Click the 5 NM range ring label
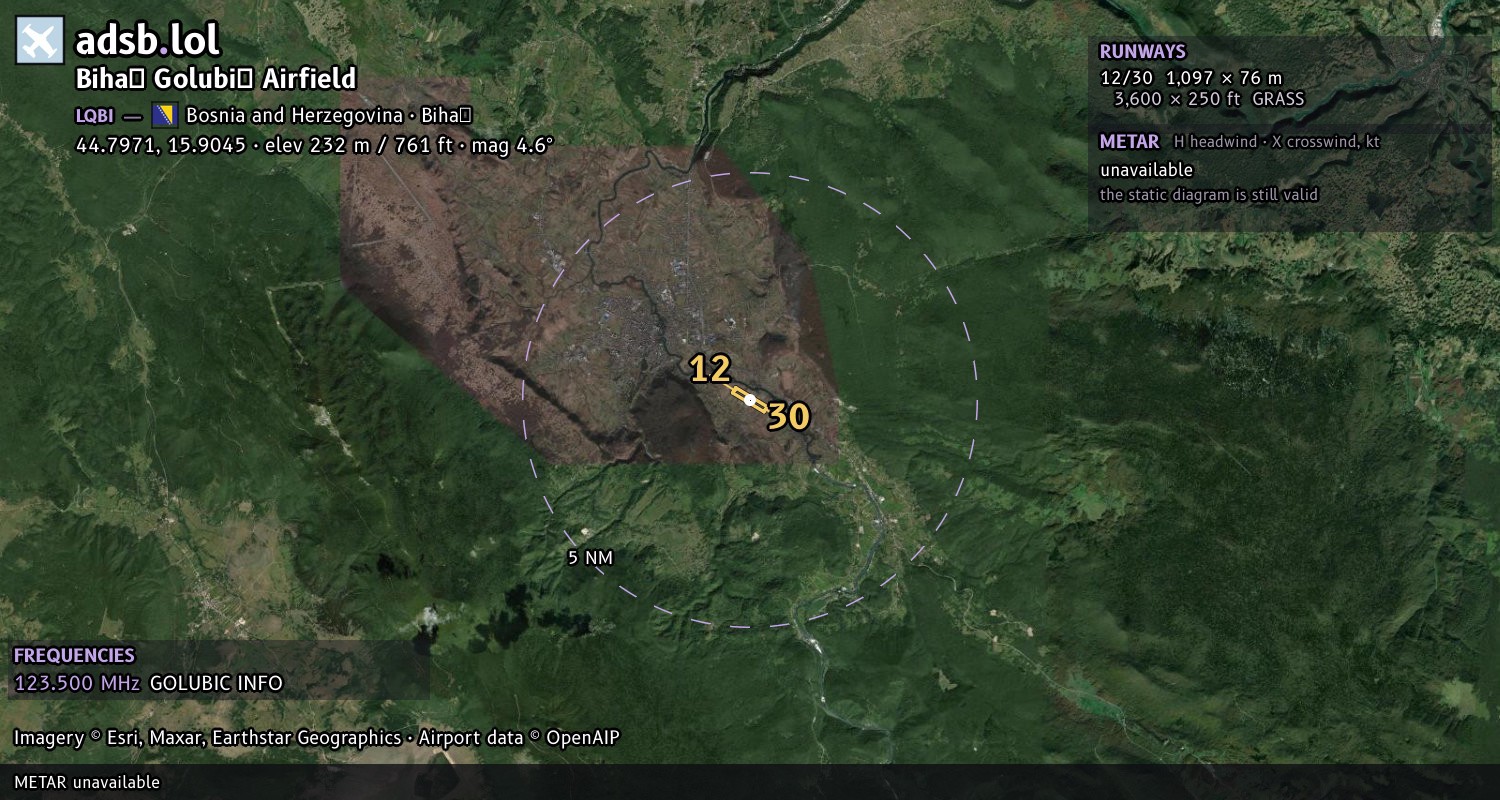The height and width of the screenshot is (800, 1500). click(x=590, y=558)
